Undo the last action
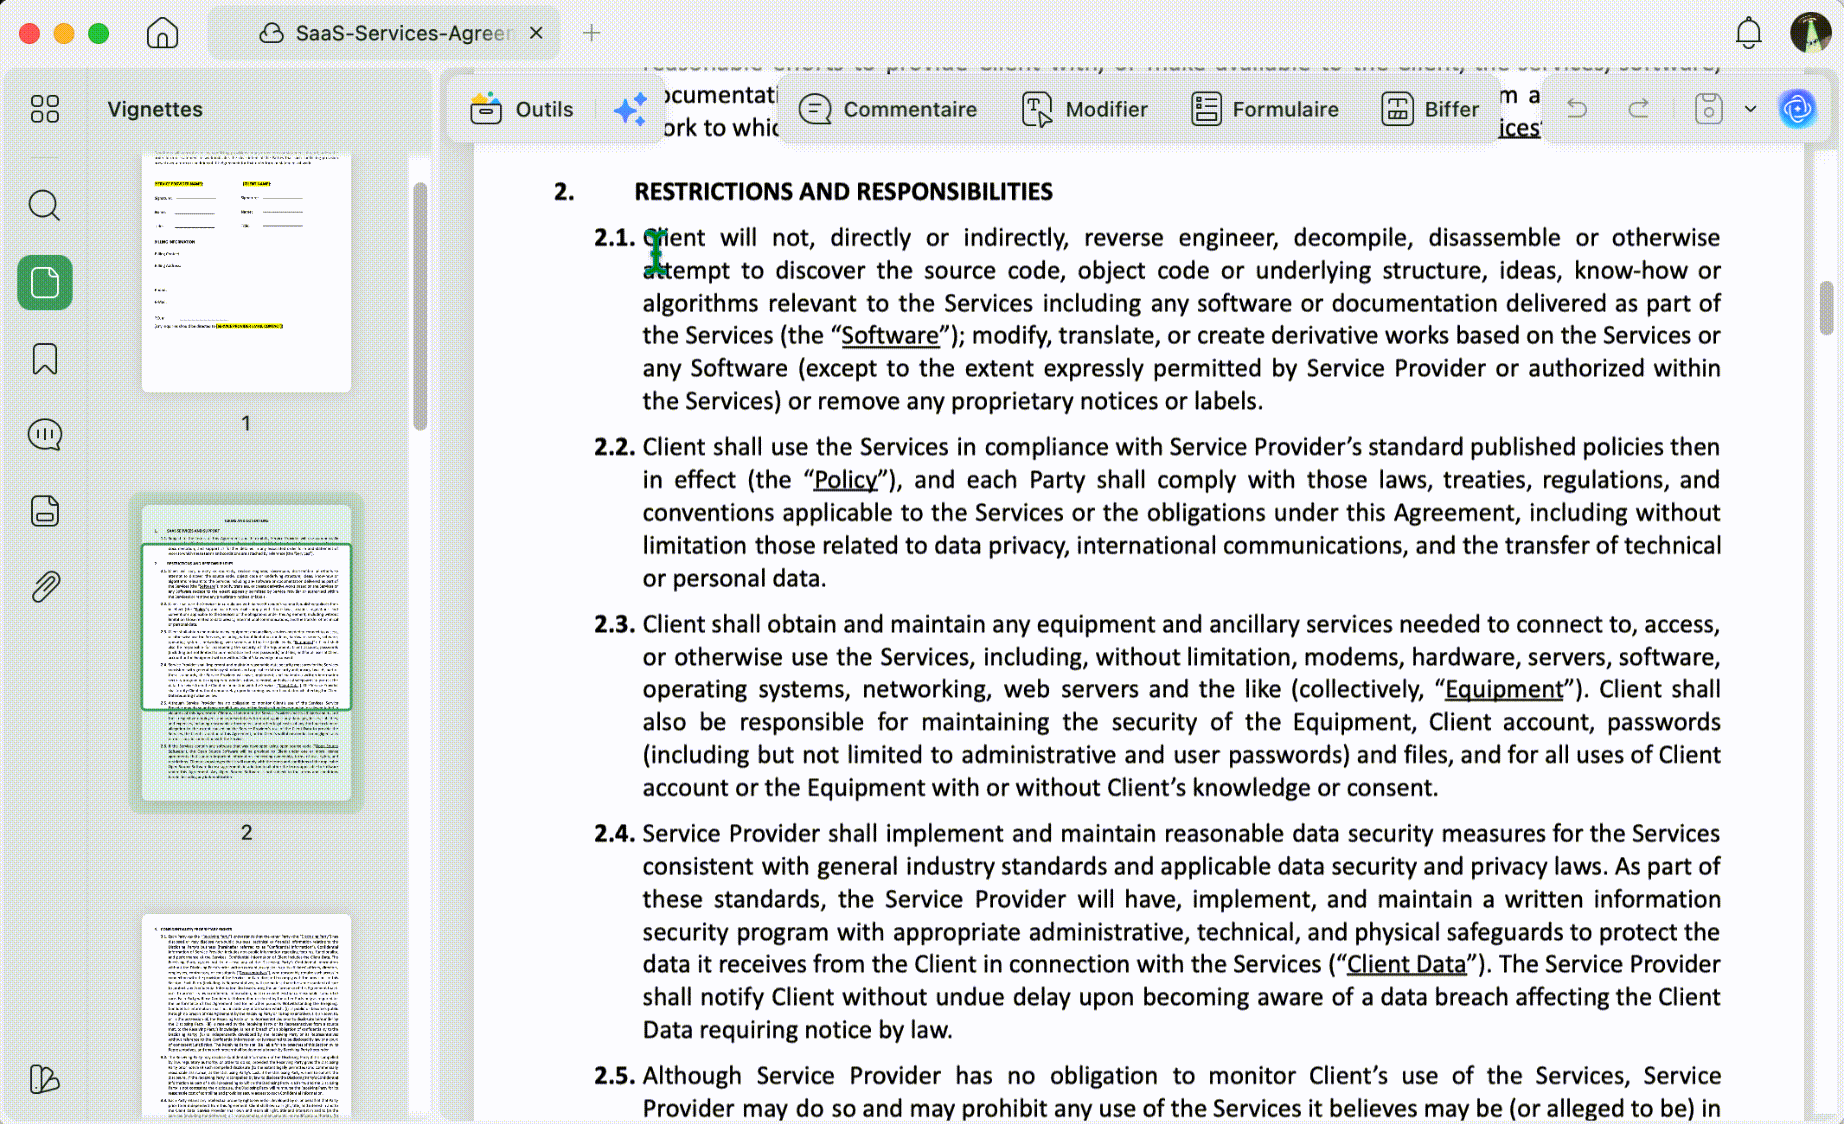The height and width of the screenshot is (1124, 1844). (1577, 108)
